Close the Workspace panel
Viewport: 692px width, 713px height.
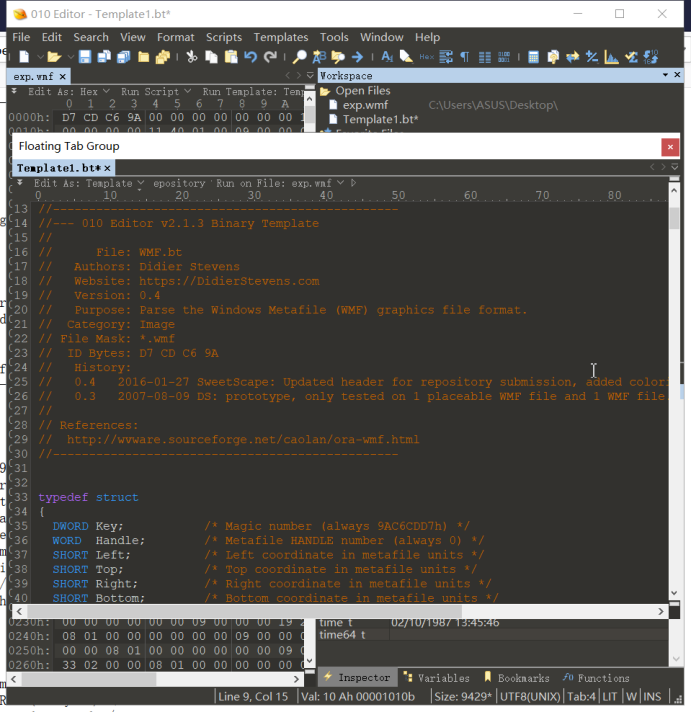(677, 75)
